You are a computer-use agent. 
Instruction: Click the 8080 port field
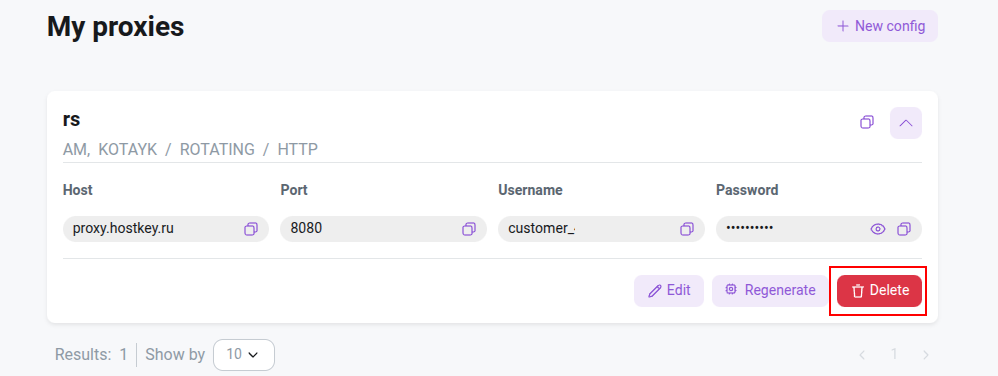(x=383, y=229)
